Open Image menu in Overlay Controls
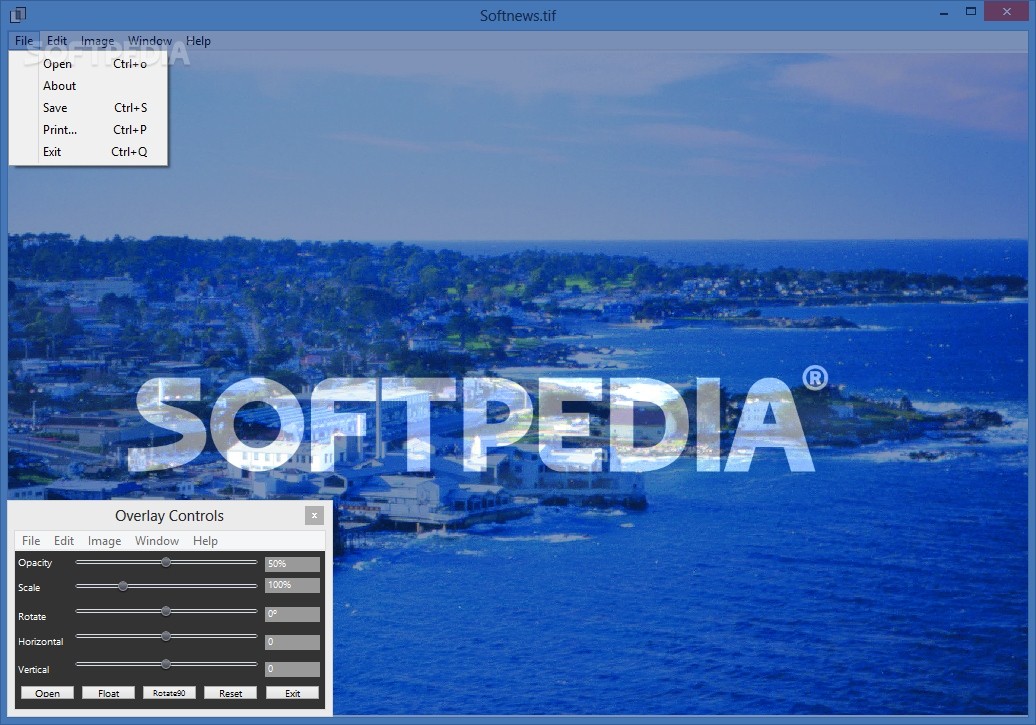The height and width of the screenshot is (725, 1036). coord(104,541)
